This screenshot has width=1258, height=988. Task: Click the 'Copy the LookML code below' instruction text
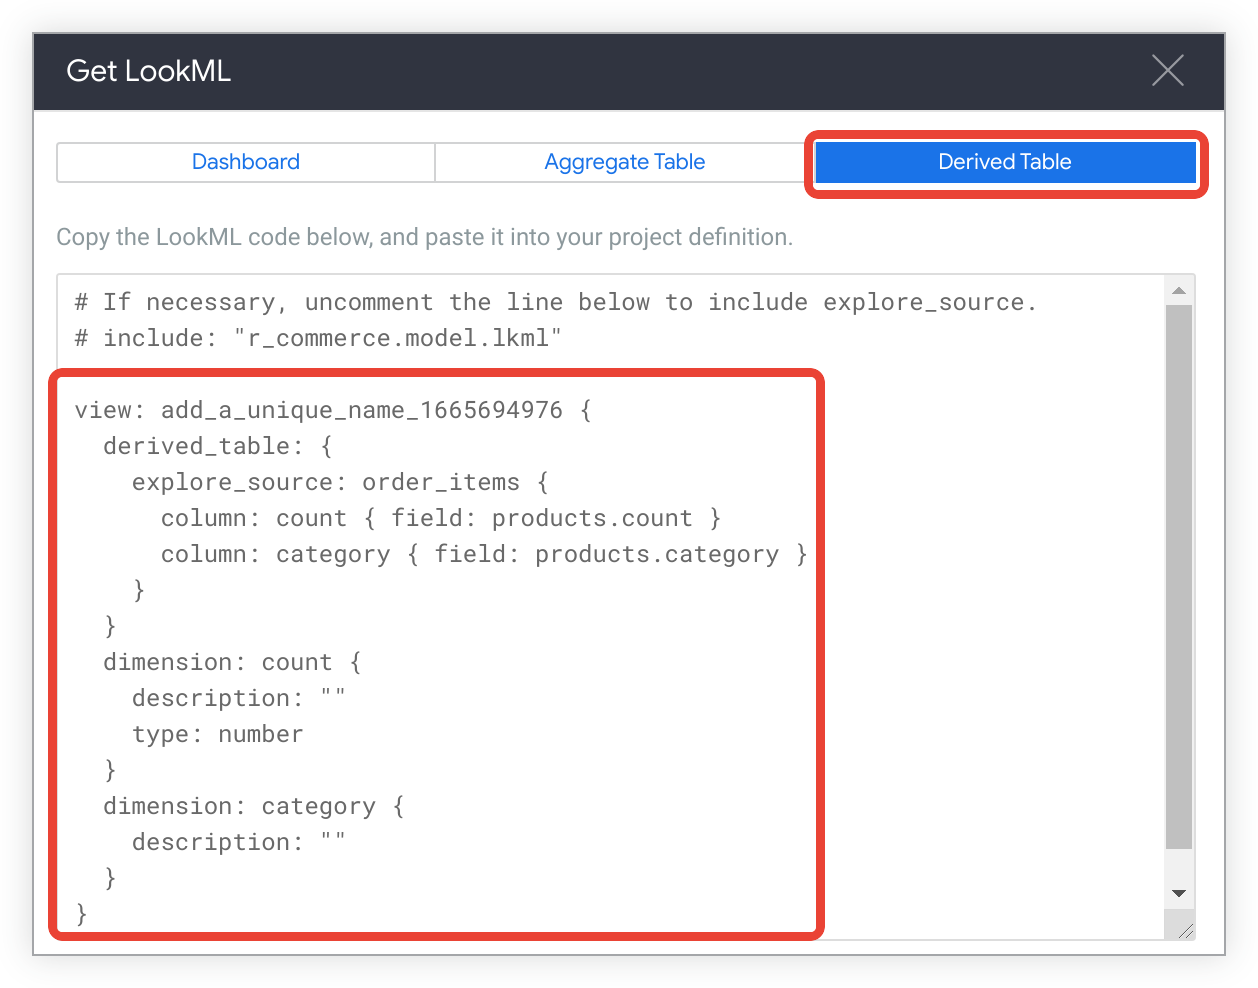tap(424, 237)
